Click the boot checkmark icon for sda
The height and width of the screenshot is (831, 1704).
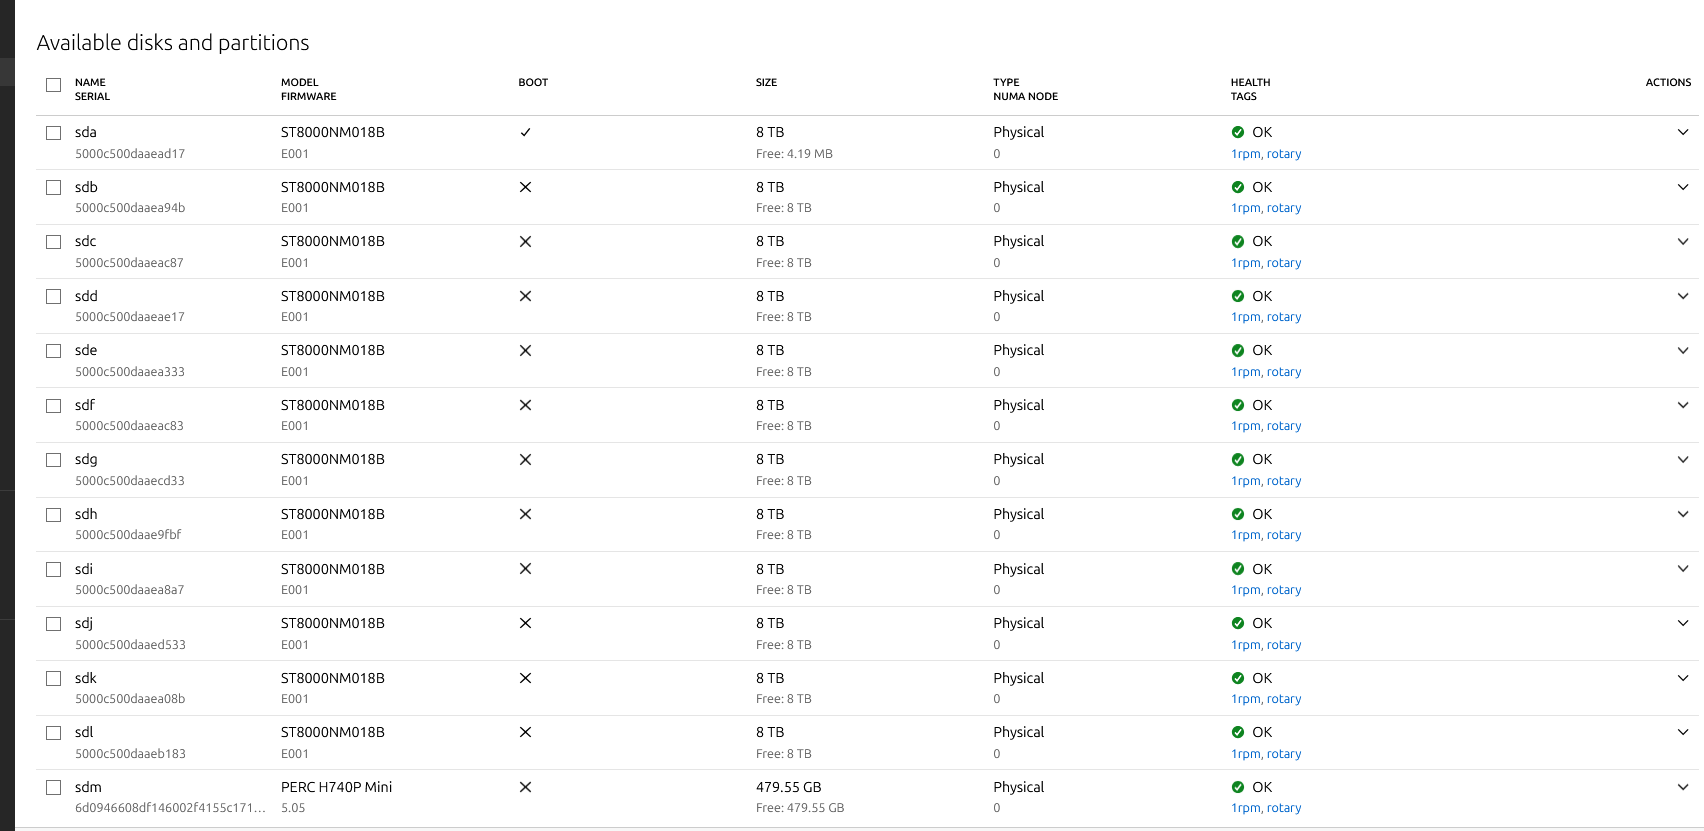525,132
